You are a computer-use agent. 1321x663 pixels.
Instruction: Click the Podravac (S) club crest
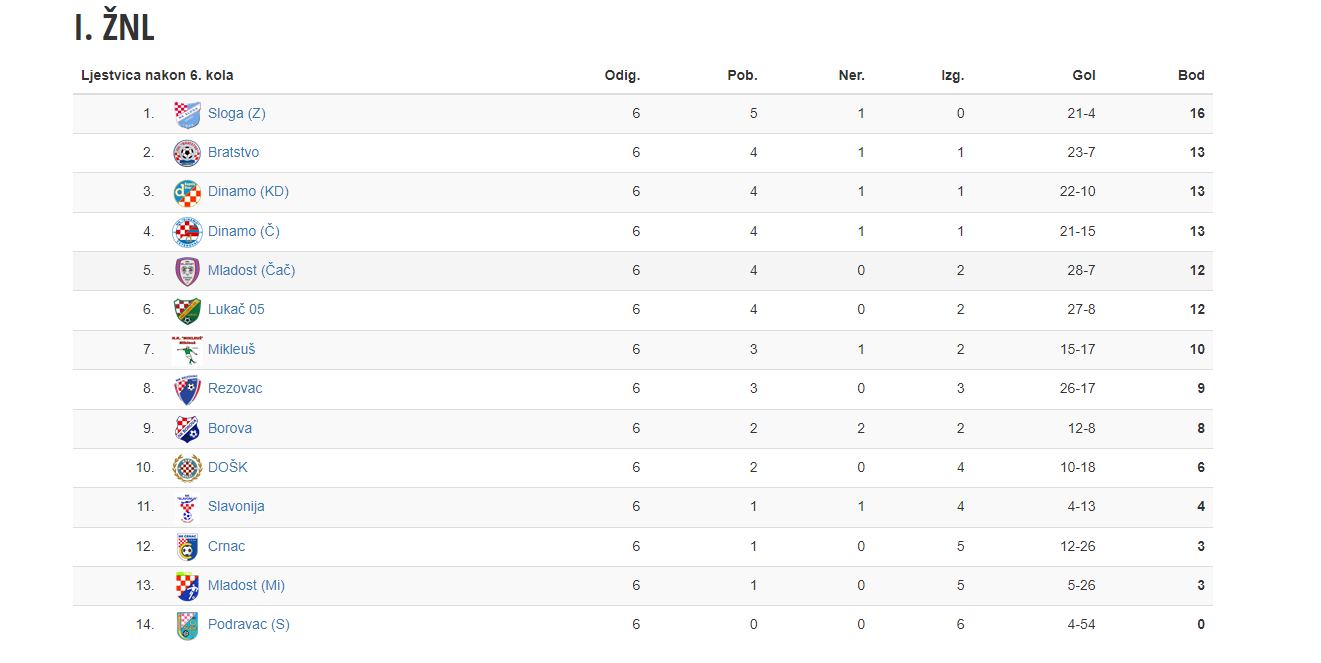[187, 625]
